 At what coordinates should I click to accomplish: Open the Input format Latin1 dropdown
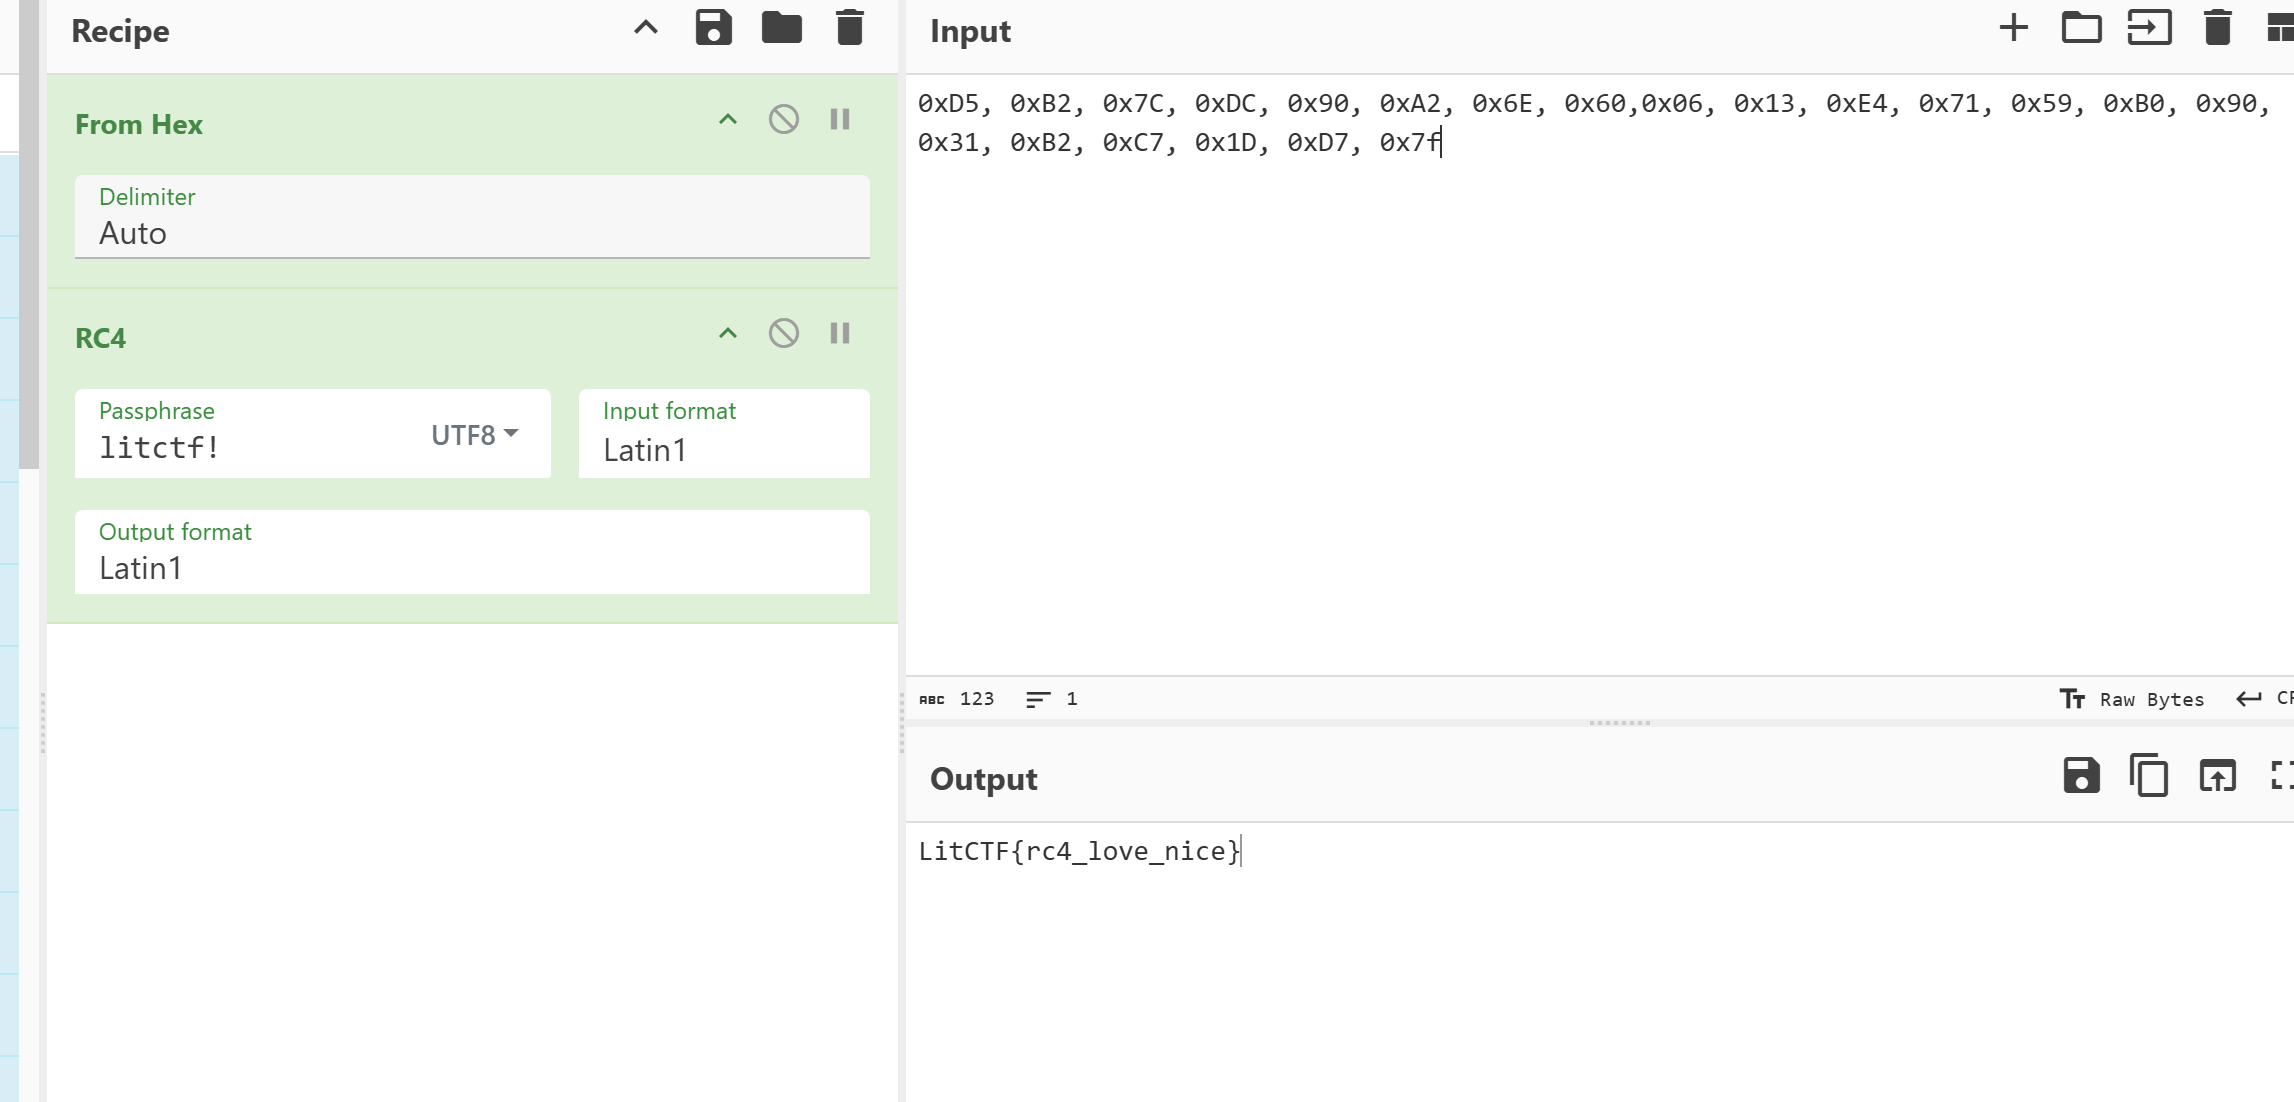(x=724, y=434)
